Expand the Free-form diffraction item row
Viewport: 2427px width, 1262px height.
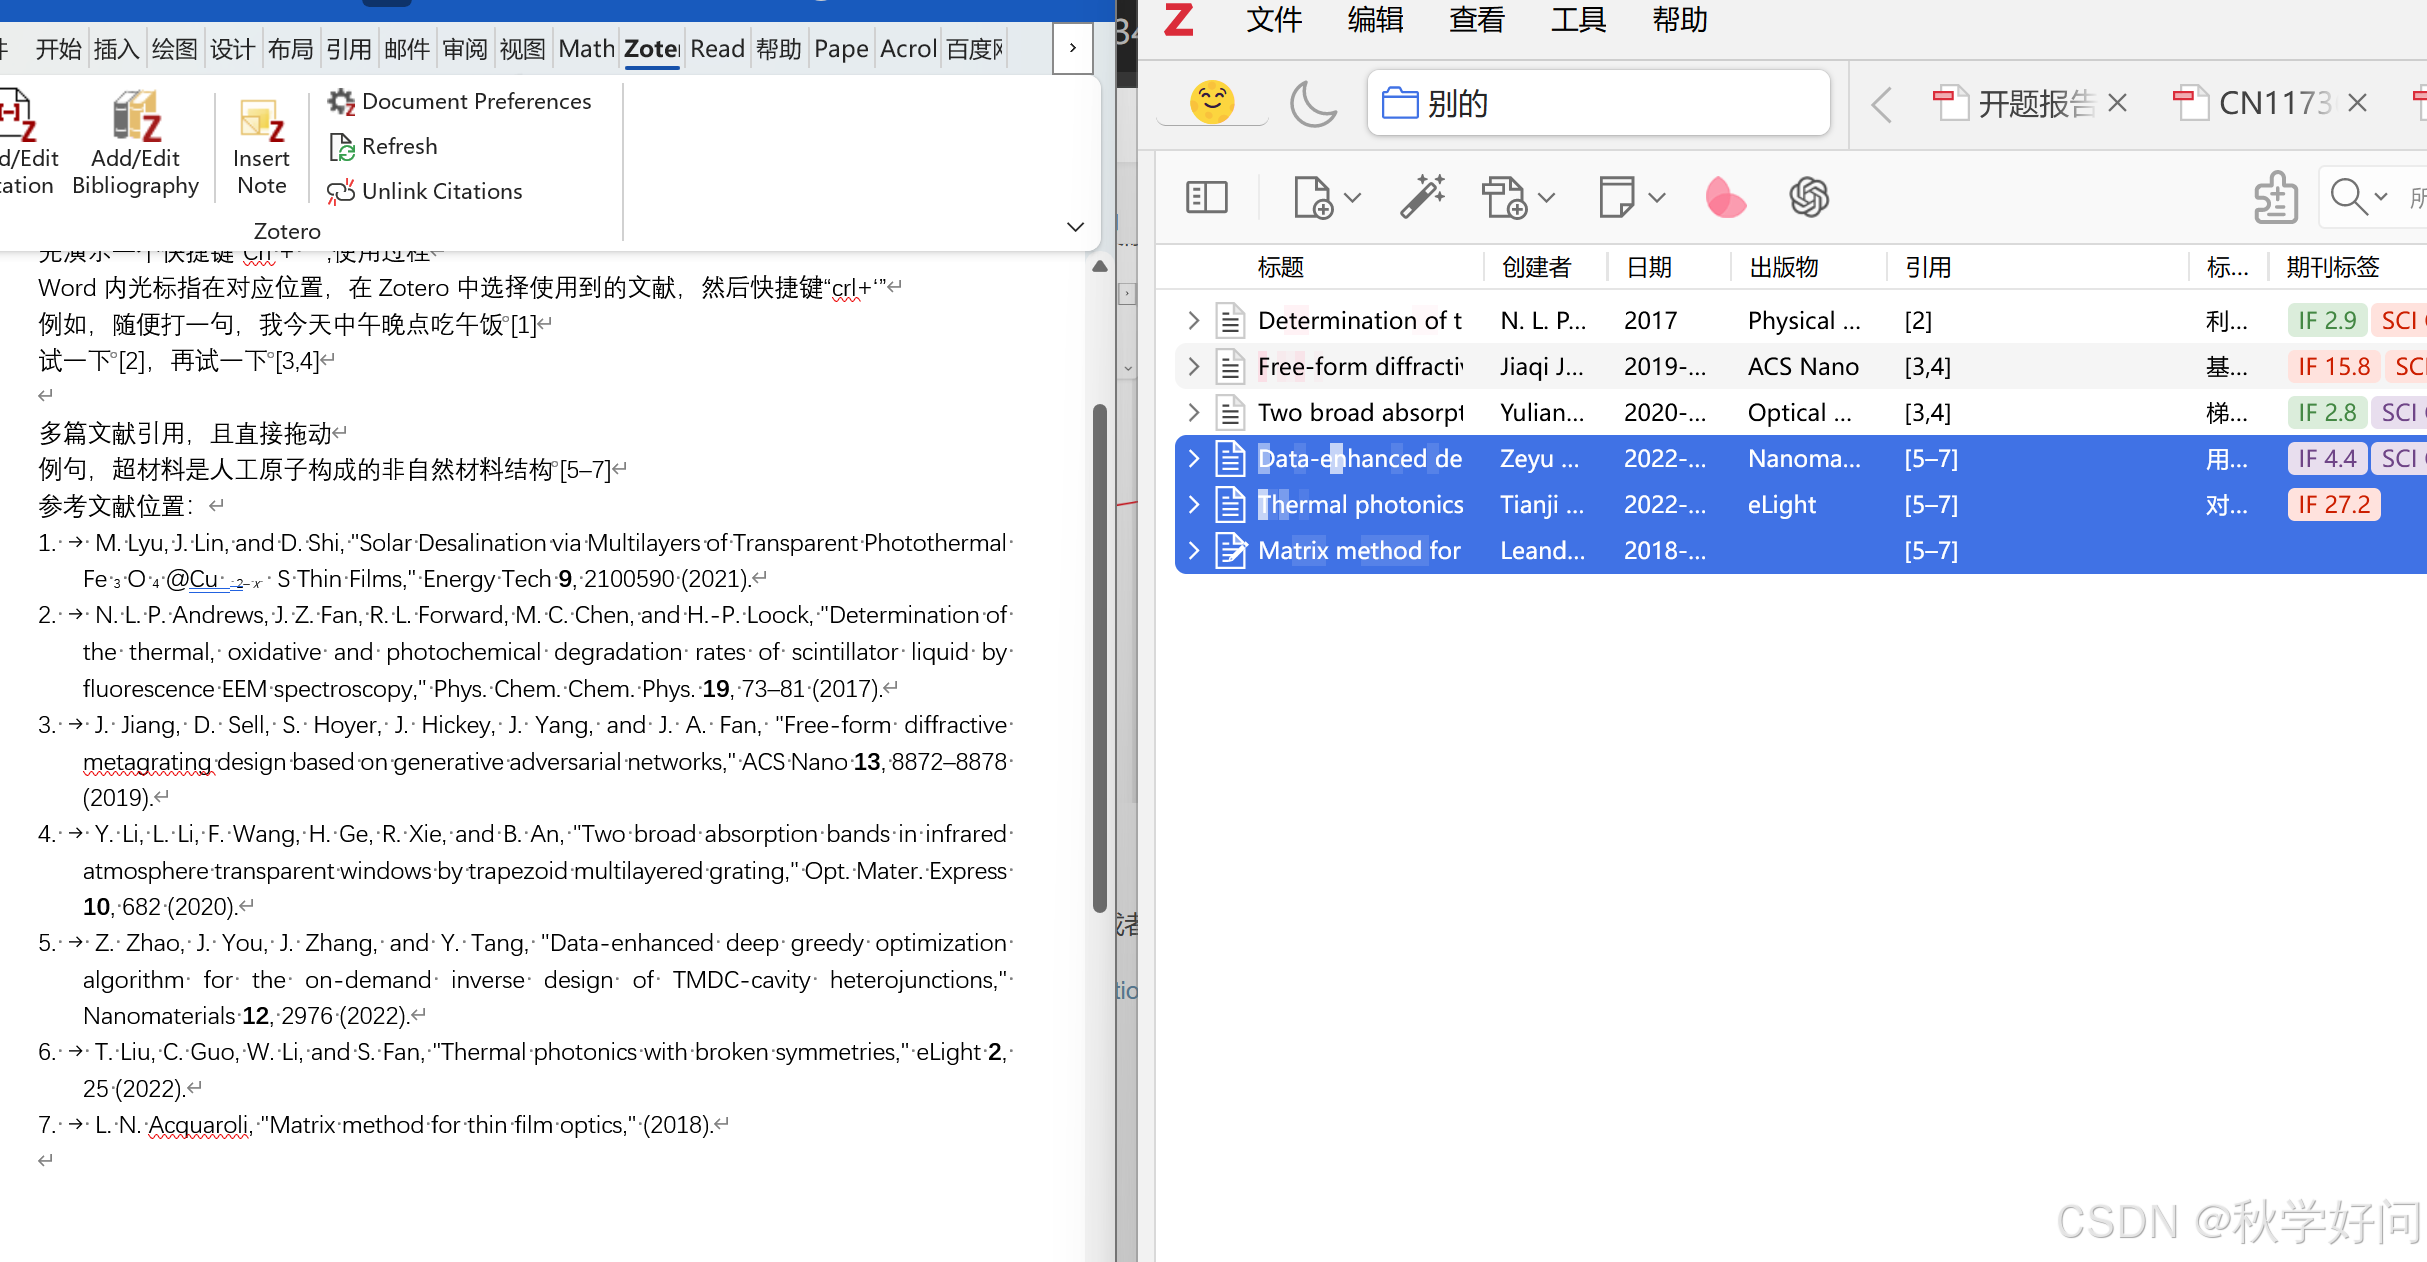1193,366
